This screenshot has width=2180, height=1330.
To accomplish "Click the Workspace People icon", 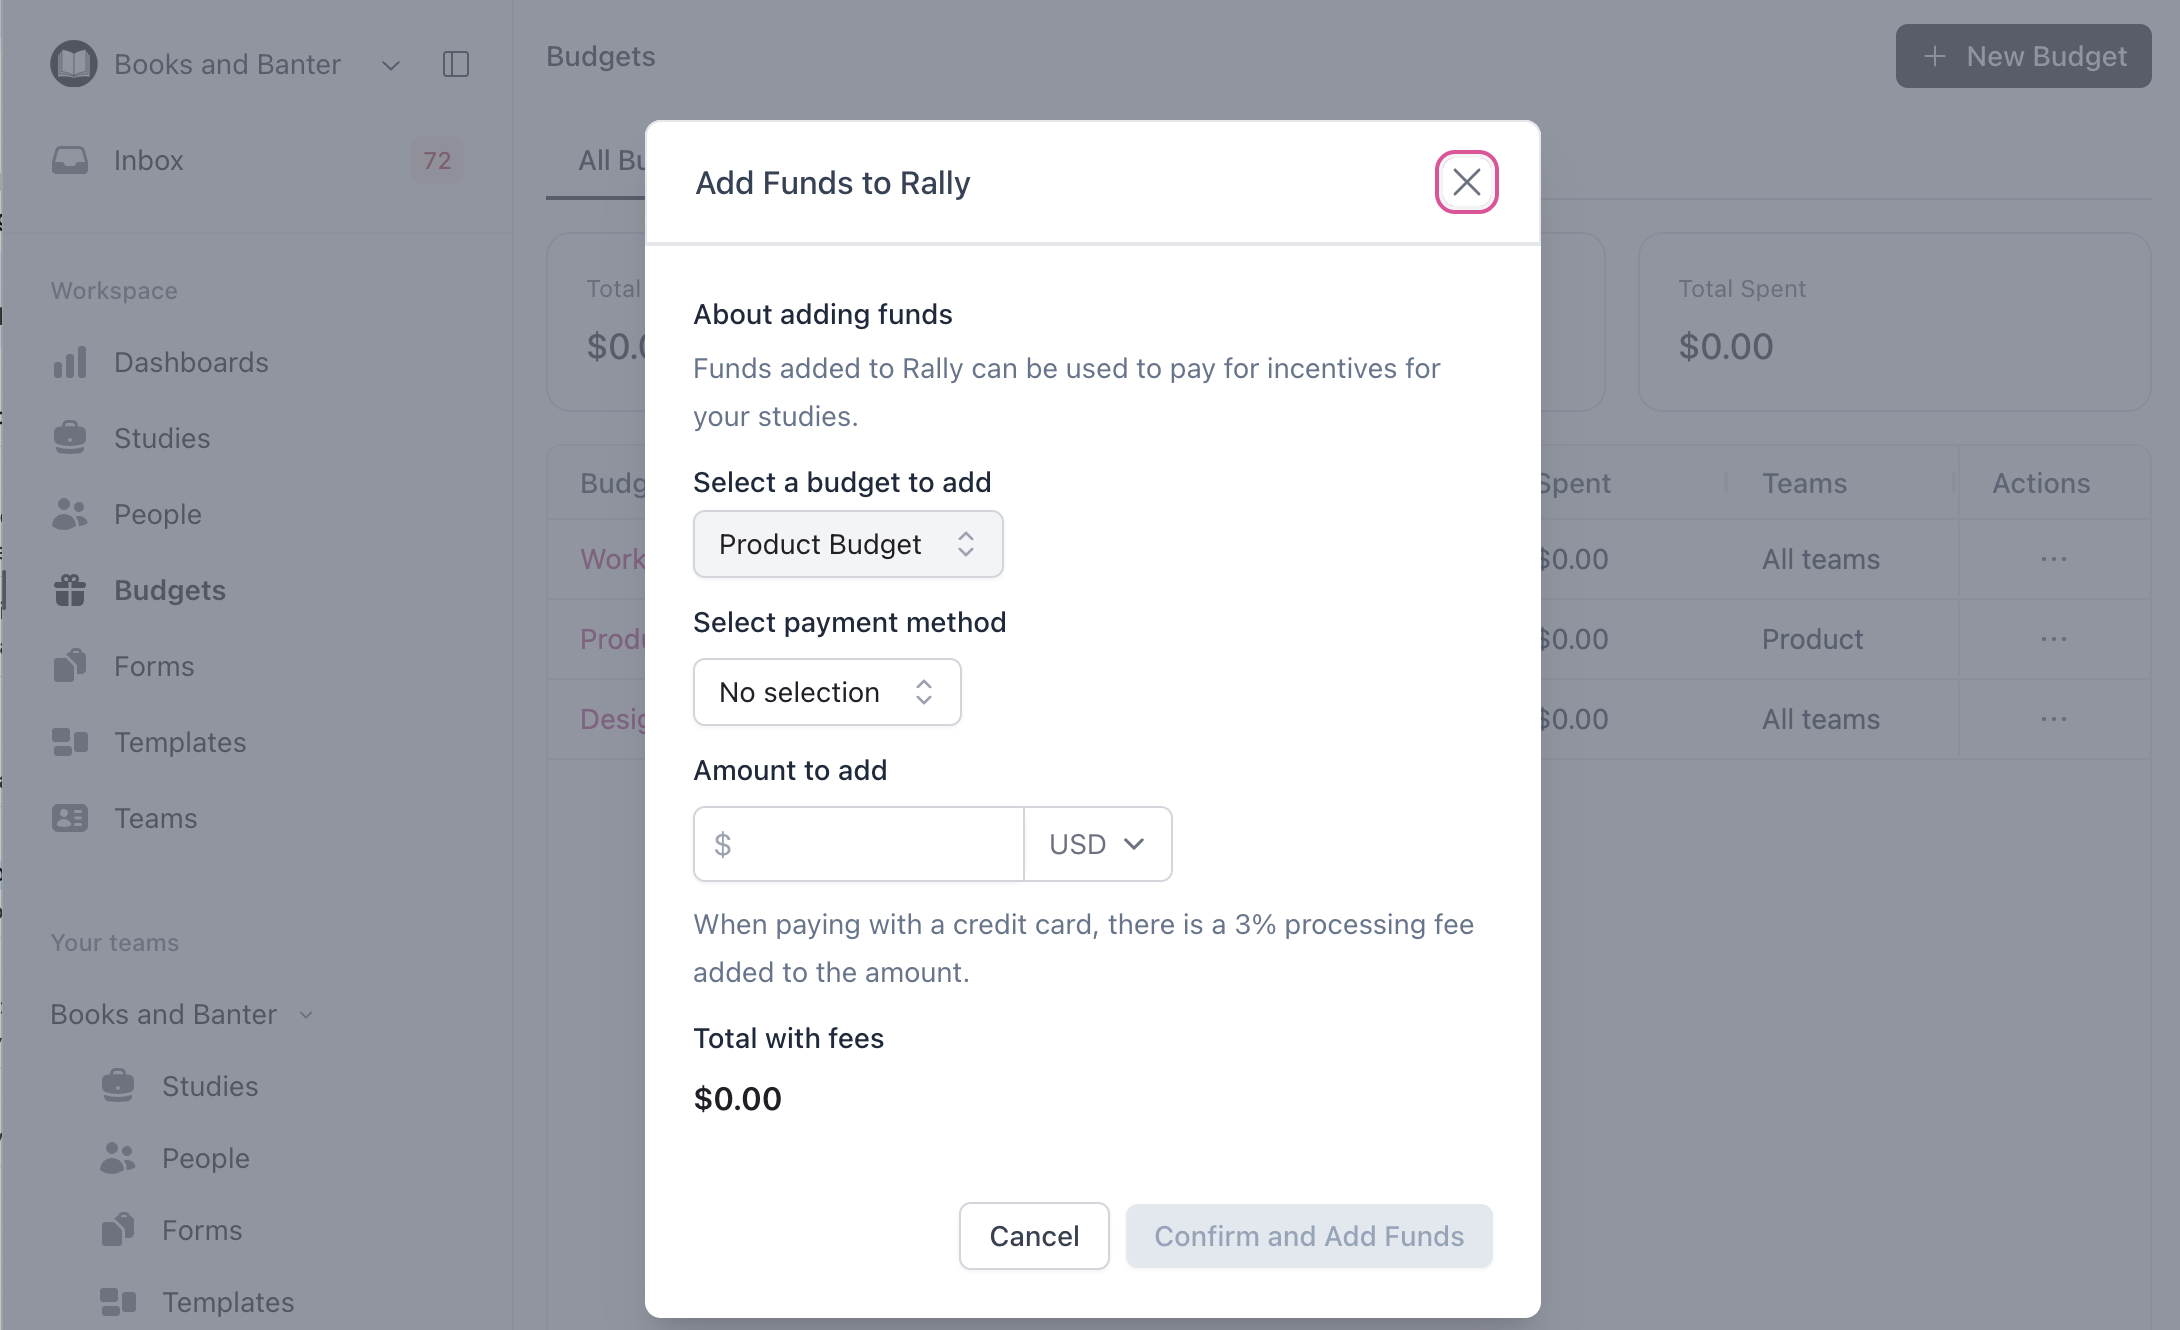I will click(70, 514).
